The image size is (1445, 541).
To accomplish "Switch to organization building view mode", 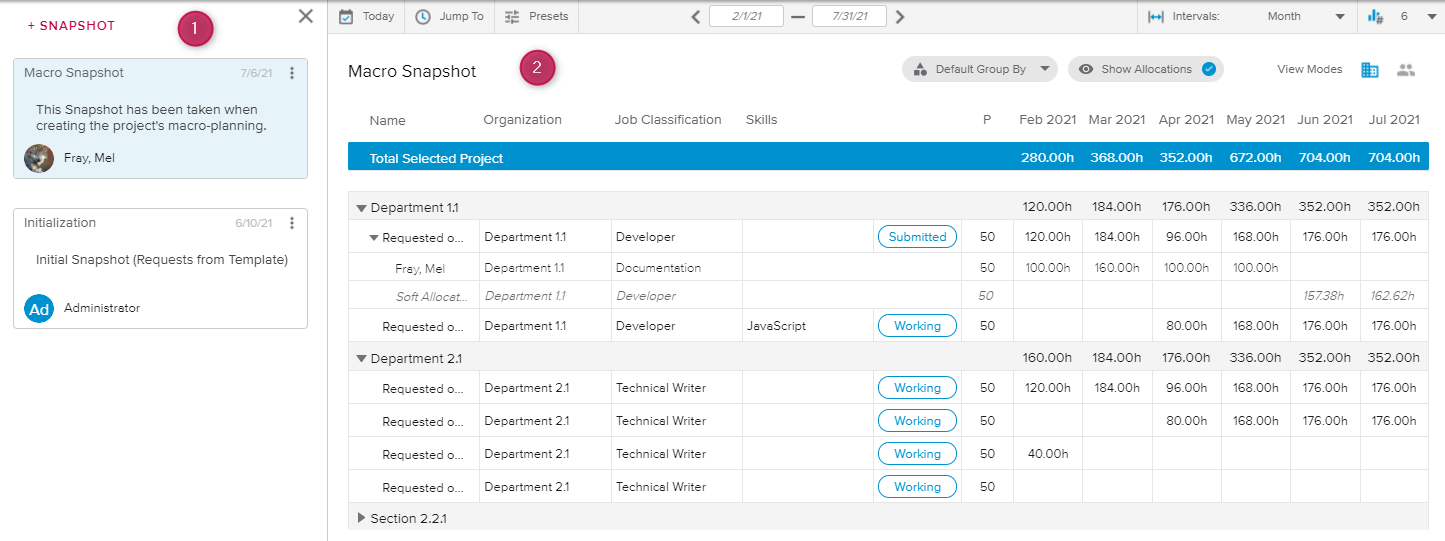I will point(1370,70).
